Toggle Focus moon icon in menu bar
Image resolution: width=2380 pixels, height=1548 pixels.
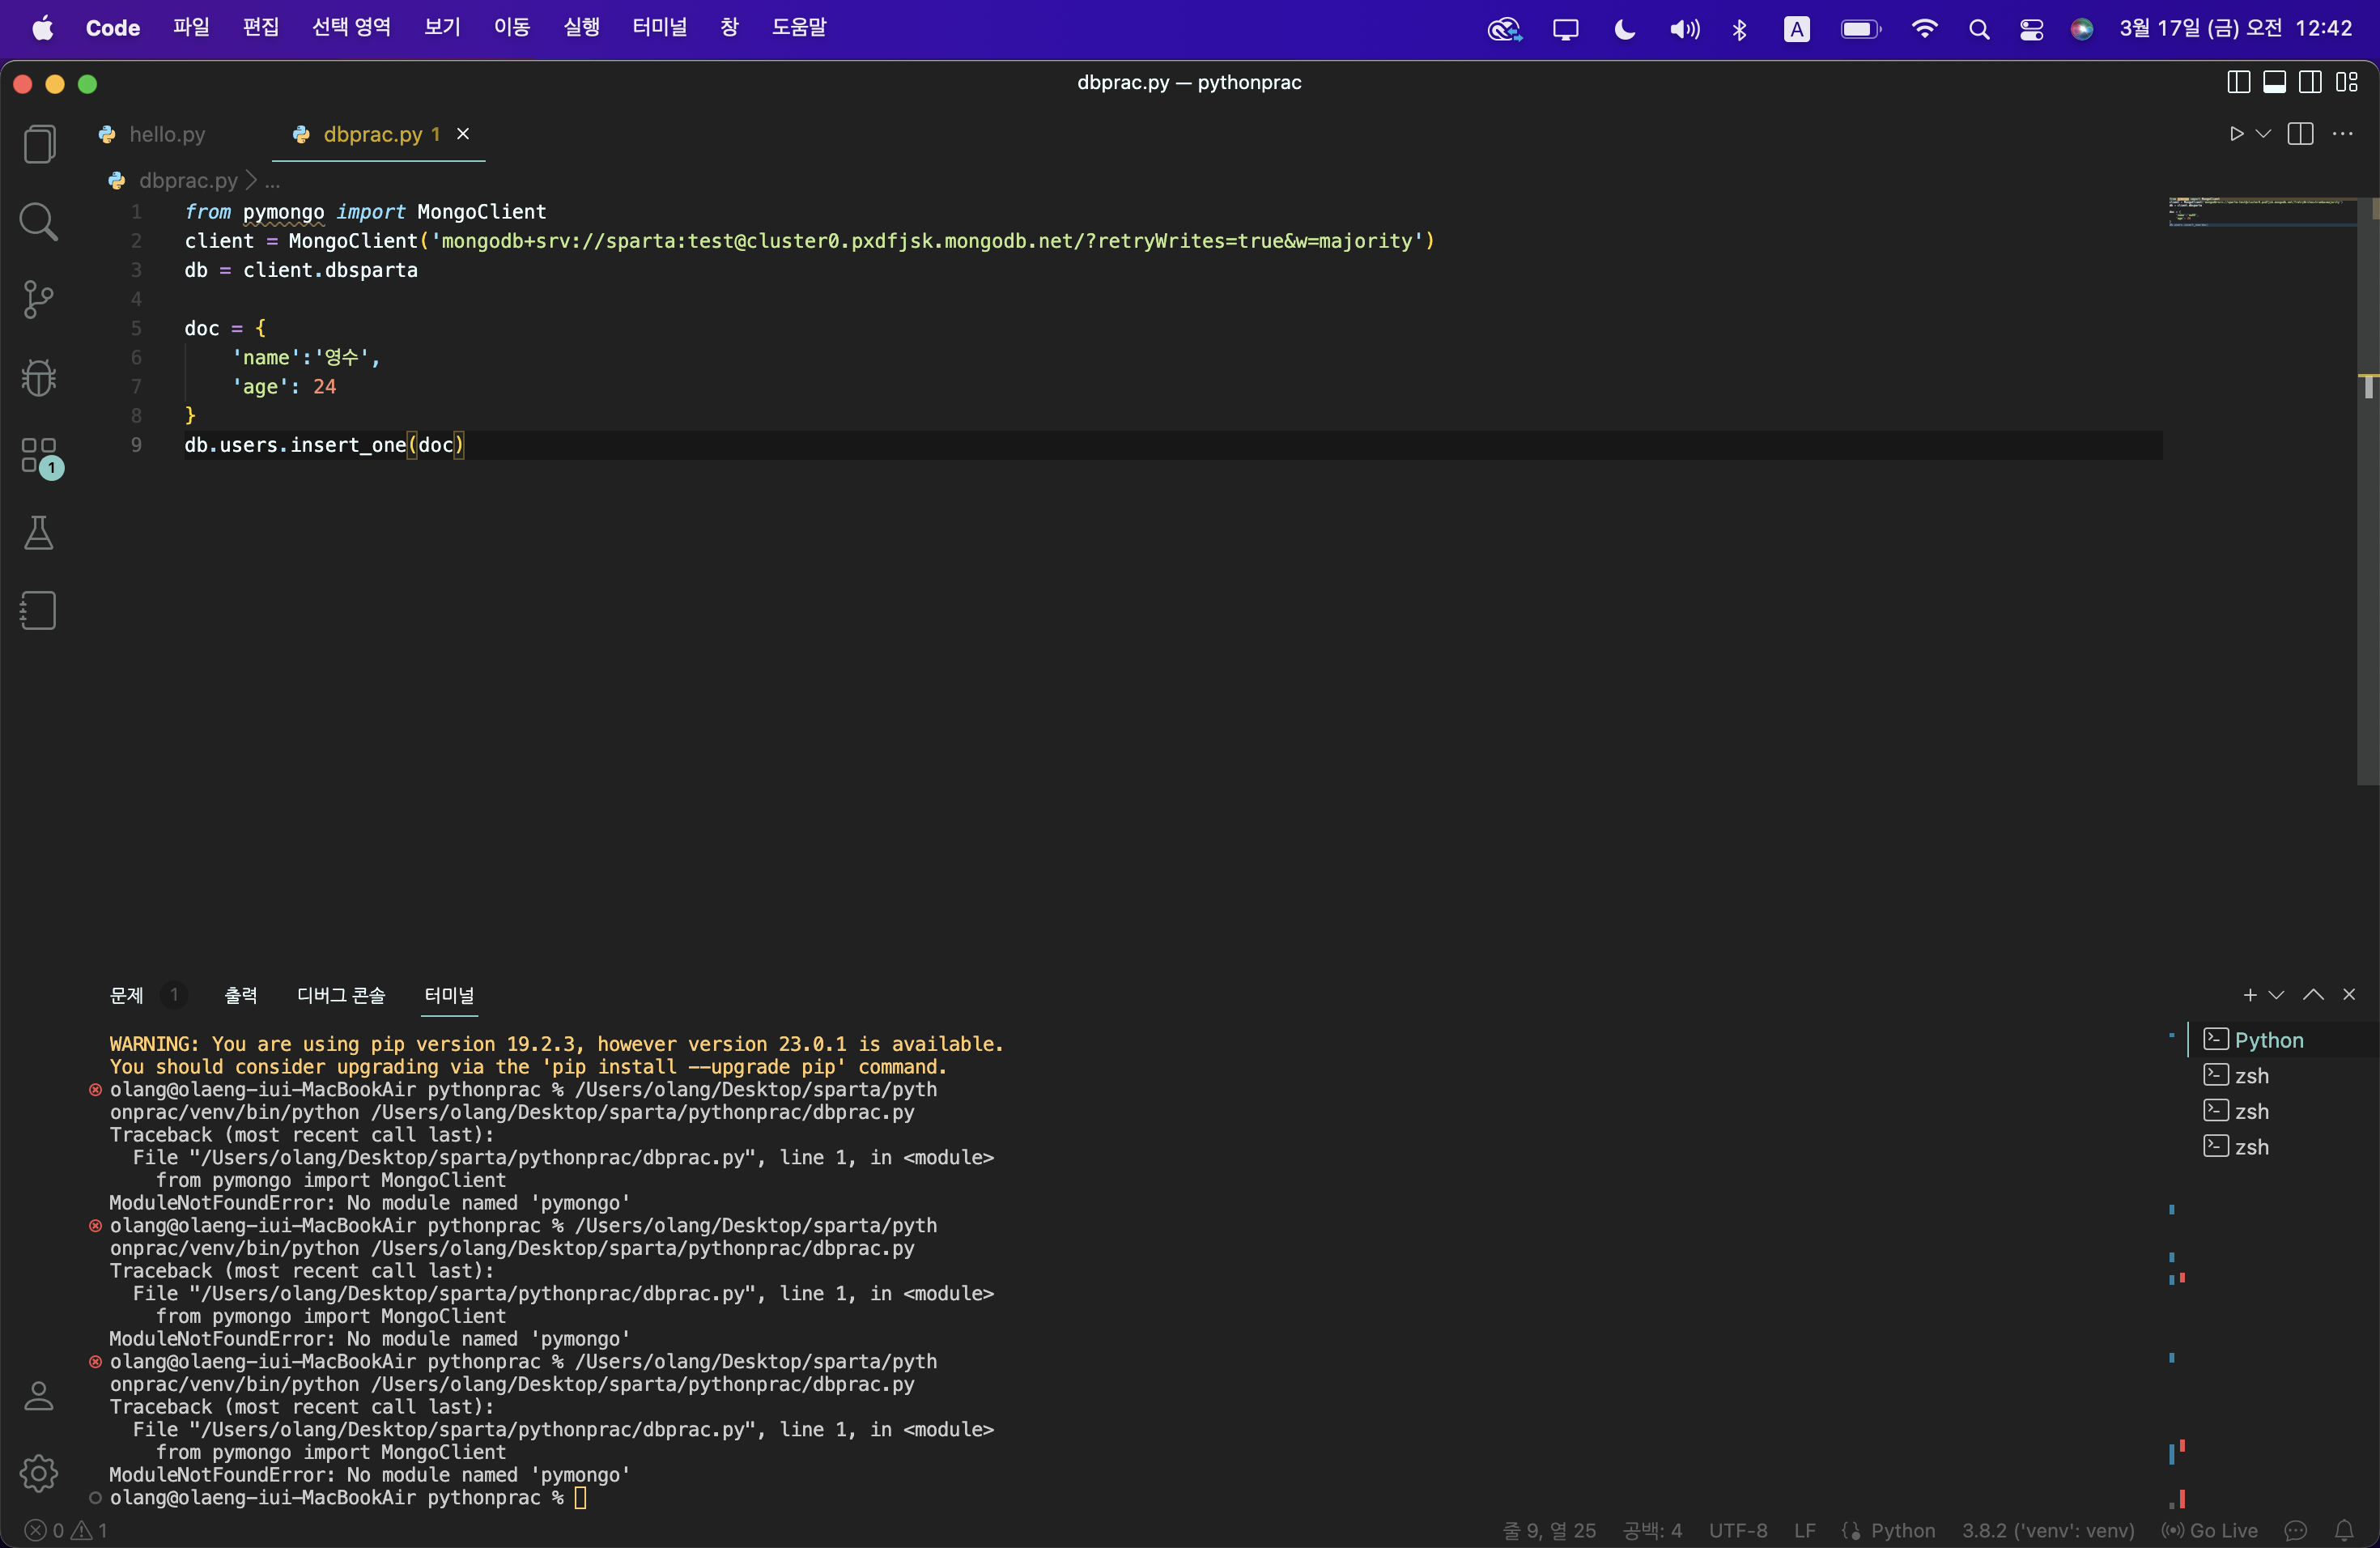[x=1625, y=29]
